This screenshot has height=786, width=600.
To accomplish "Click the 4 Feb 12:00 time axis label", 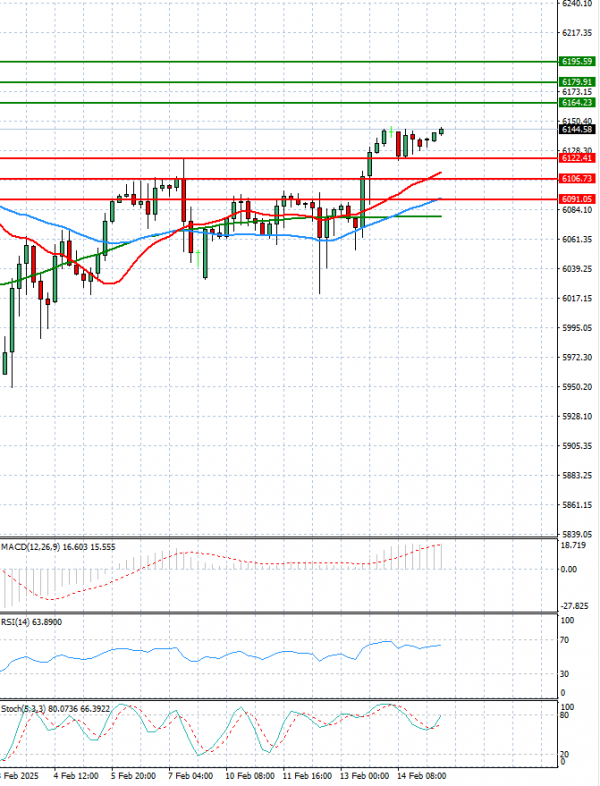I will click(76, 776).
